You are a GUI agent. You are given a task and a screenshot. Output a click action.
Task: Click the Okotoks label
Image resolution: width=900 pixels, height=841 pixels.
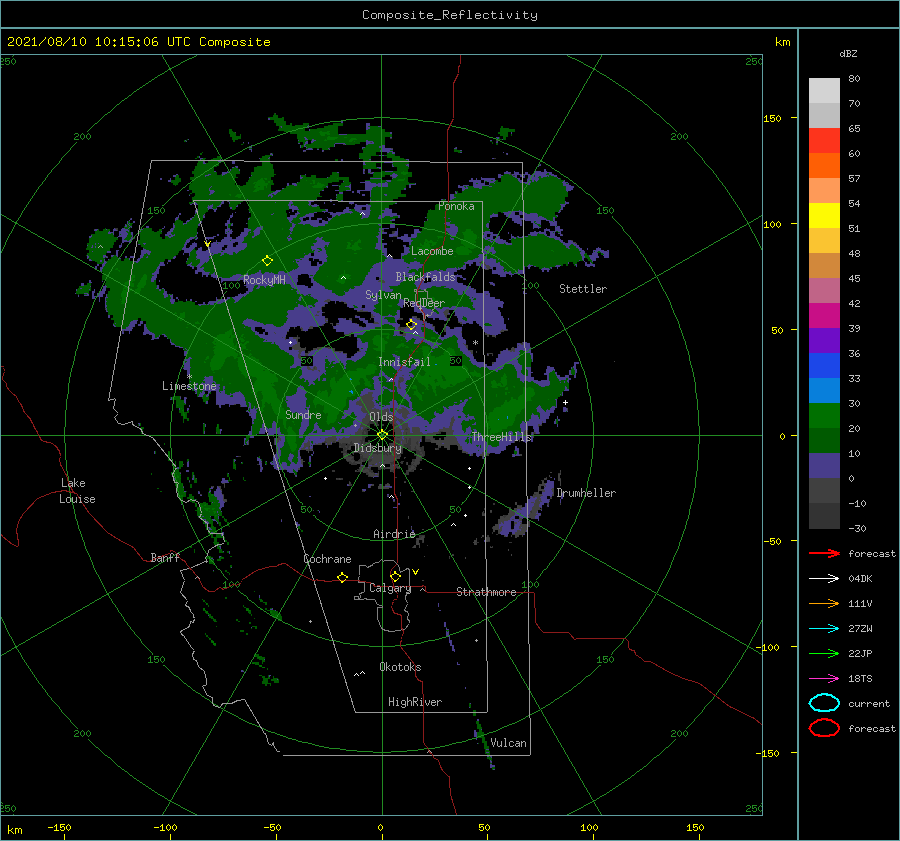point(400,667)
